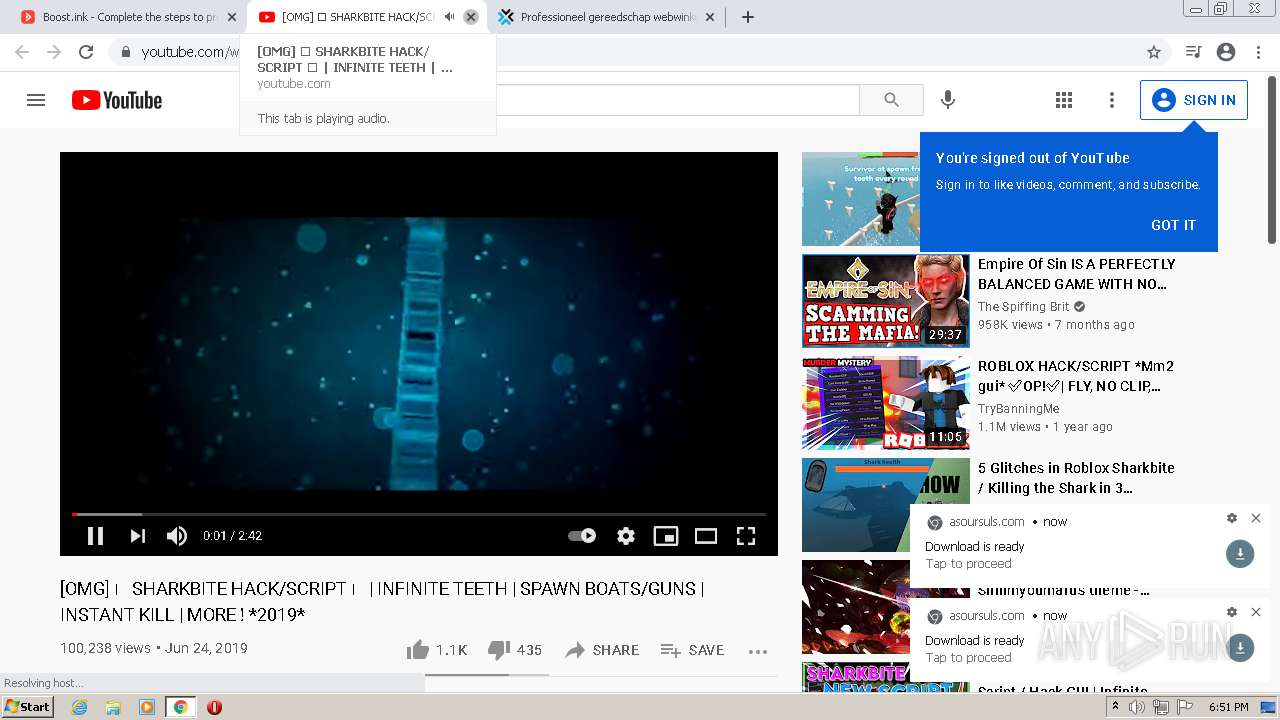Click the SIGN IN button

click(1194, 100)
